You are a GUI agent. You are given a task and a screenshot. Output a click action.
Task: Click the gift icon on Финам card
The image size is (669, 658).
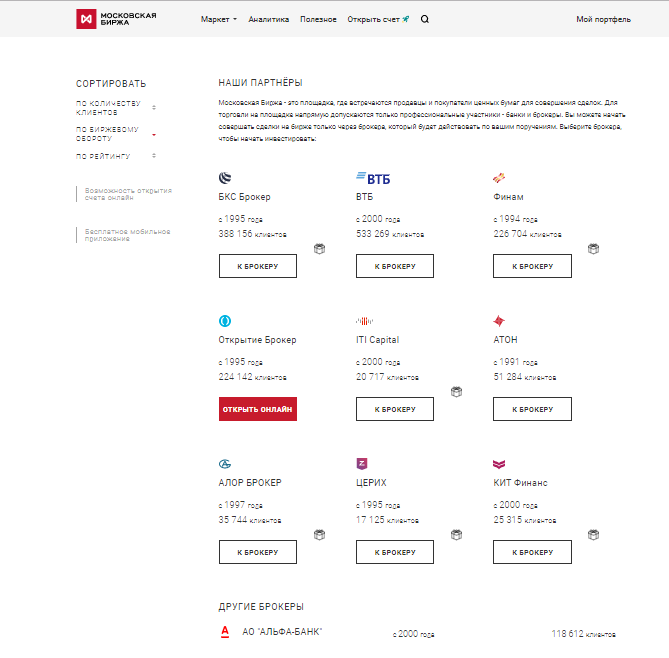[593, 248]
